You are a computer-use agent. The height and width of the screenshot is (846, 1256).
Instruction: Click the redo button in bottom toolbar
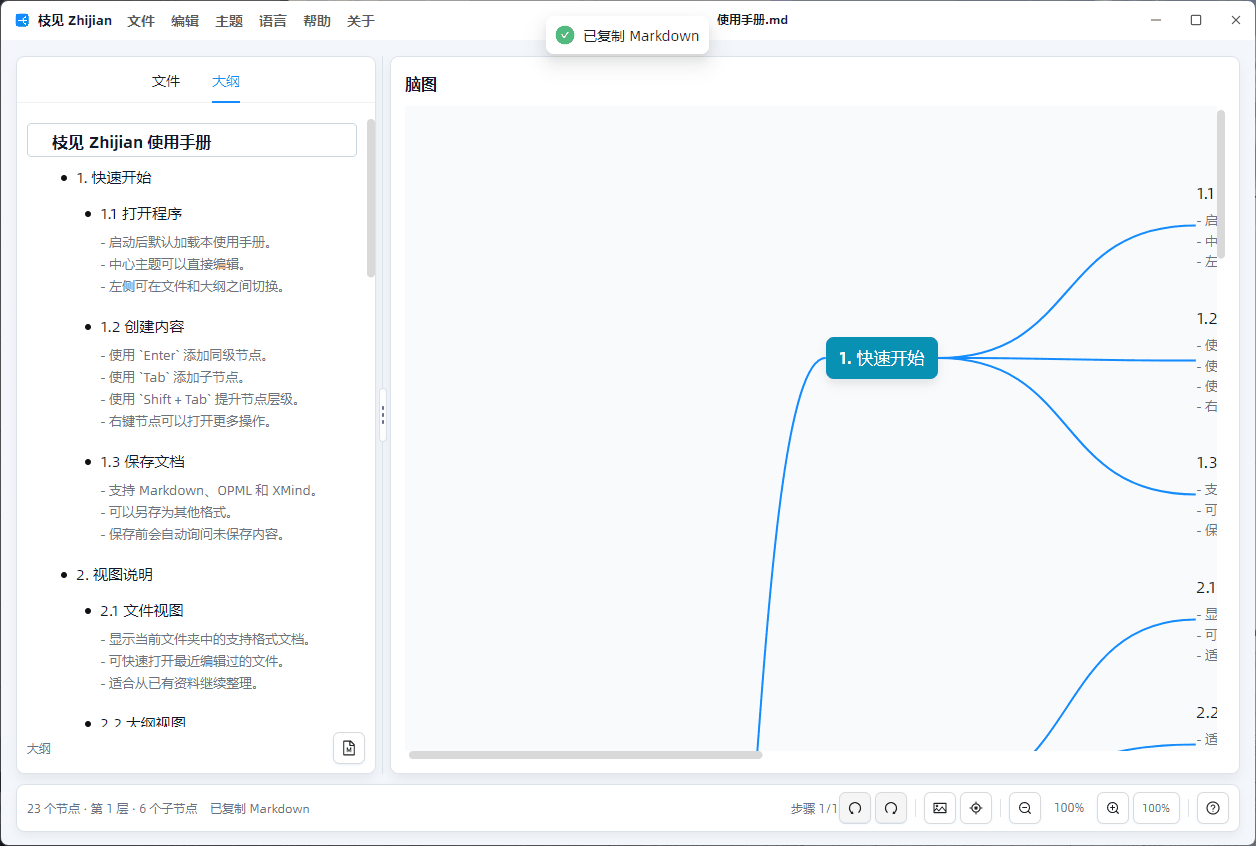891,808
